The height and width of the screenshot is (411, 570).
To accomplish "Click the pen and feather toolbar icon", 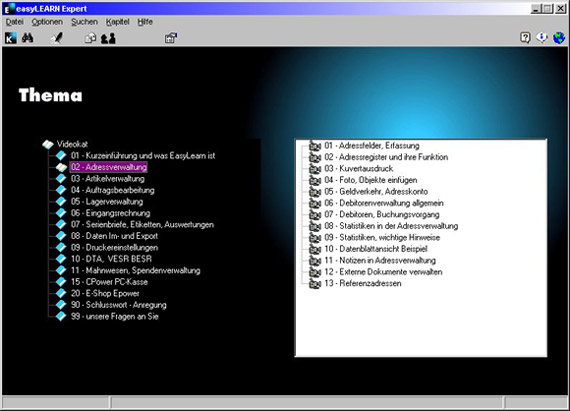I will 57,38.
